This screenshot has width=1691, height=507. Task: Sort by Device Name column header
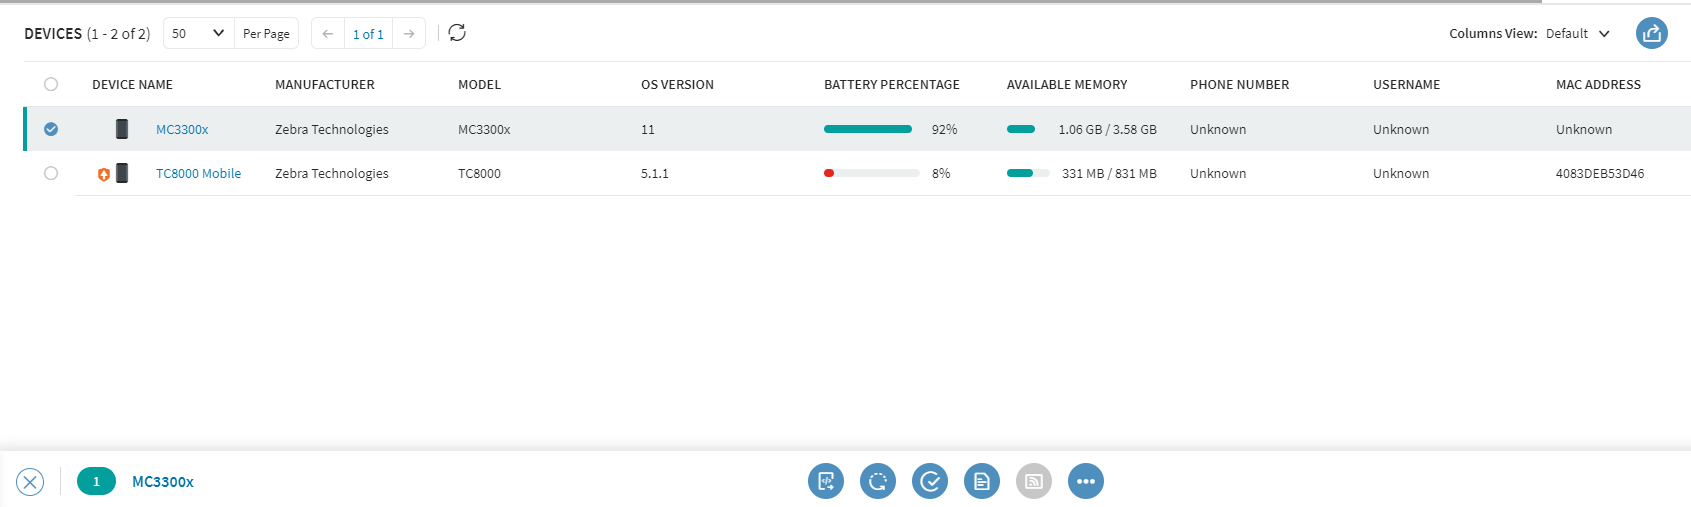(x=132, y=85)
